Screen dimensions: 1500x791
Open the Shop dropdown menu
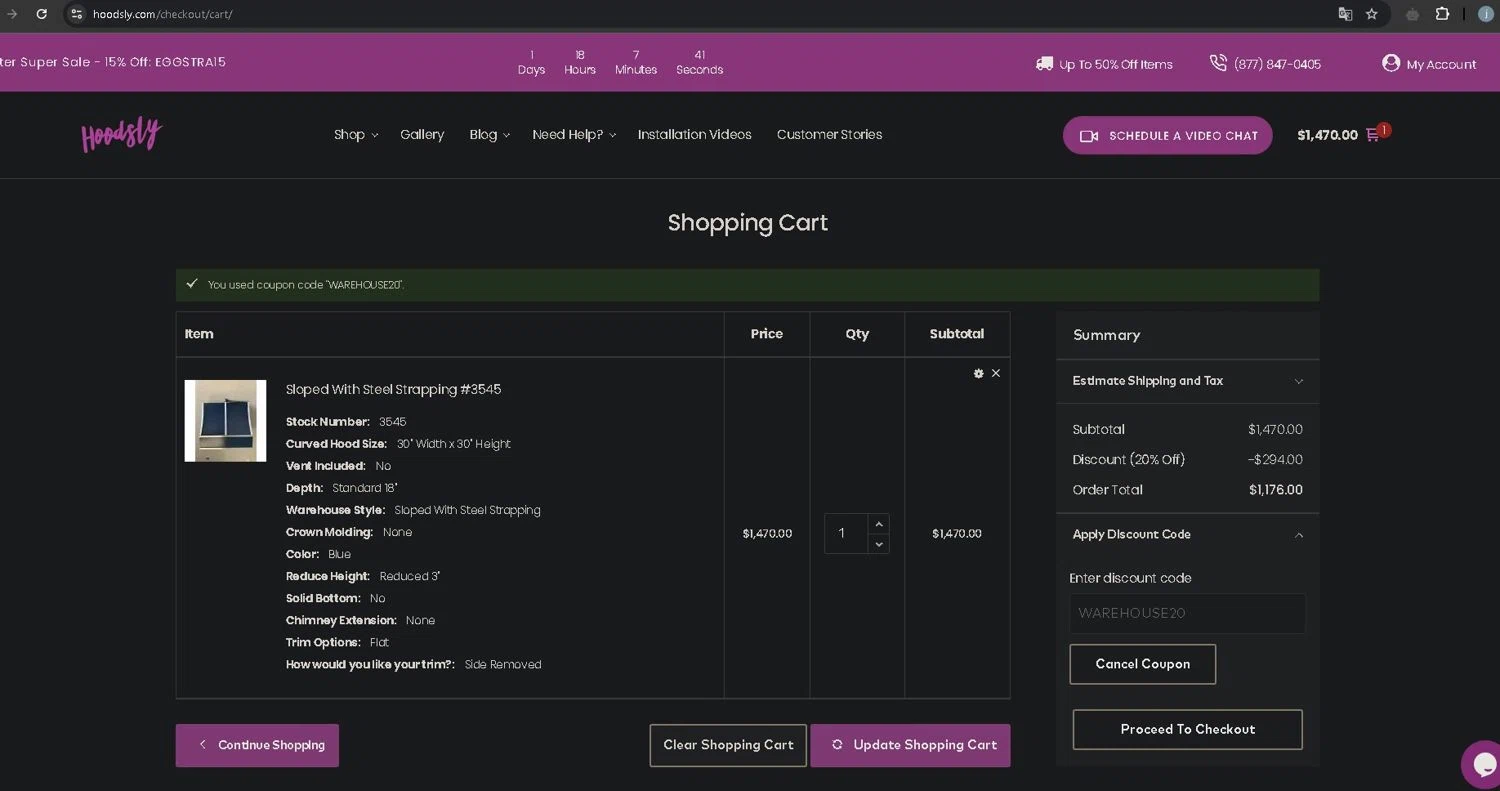pyautogui.click(x=356, y=134)
